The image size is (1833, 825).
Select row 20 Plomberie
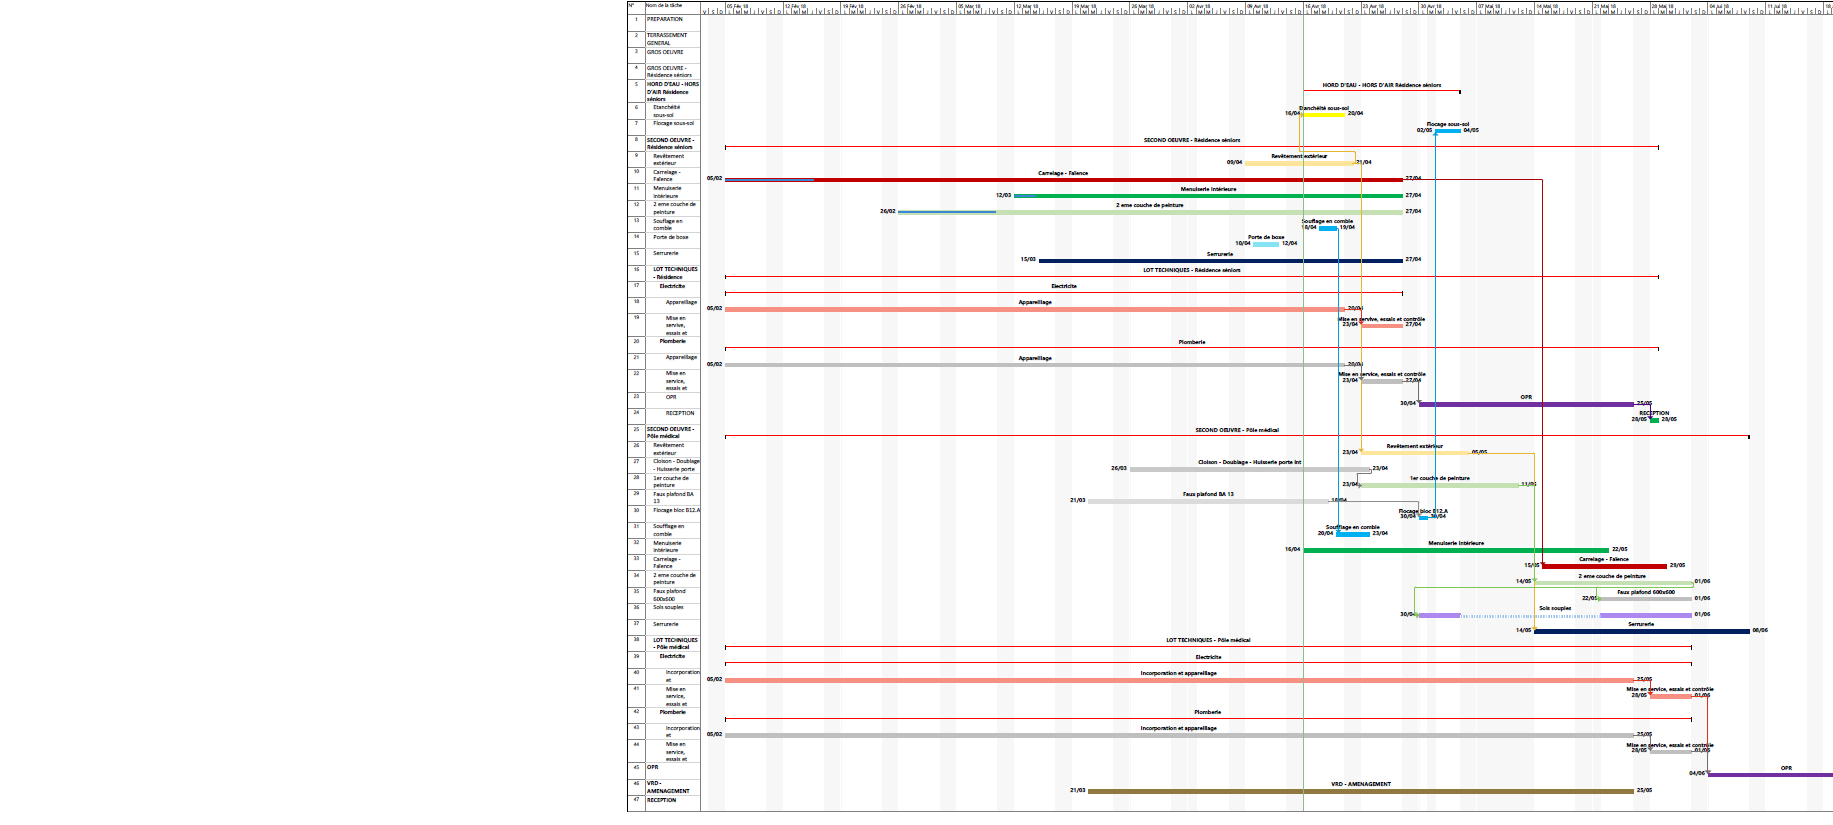664,343
